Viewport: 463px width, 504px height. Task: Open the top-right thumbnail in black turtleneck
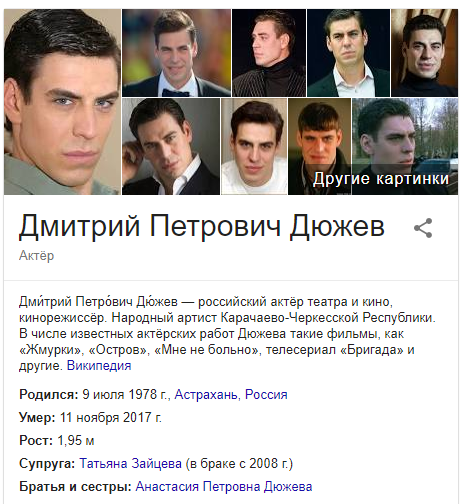tap(425, 53)
